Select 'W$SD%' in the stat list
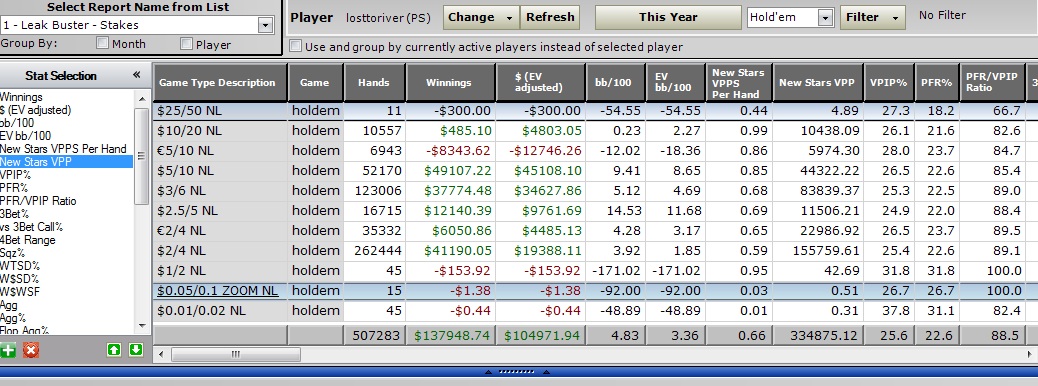This screenshot has width=1038, height=386. coord(20,279)
